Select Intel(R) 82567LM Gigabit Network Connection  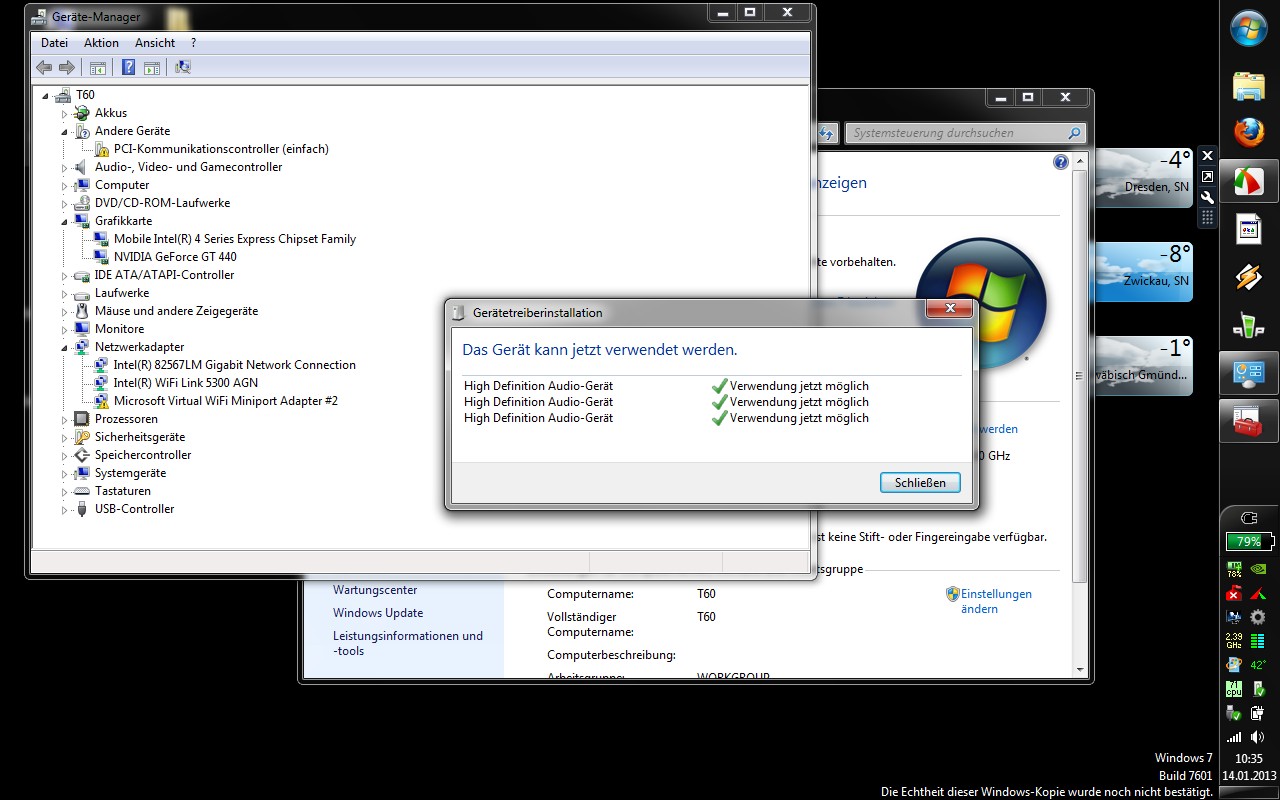(235, 365)
